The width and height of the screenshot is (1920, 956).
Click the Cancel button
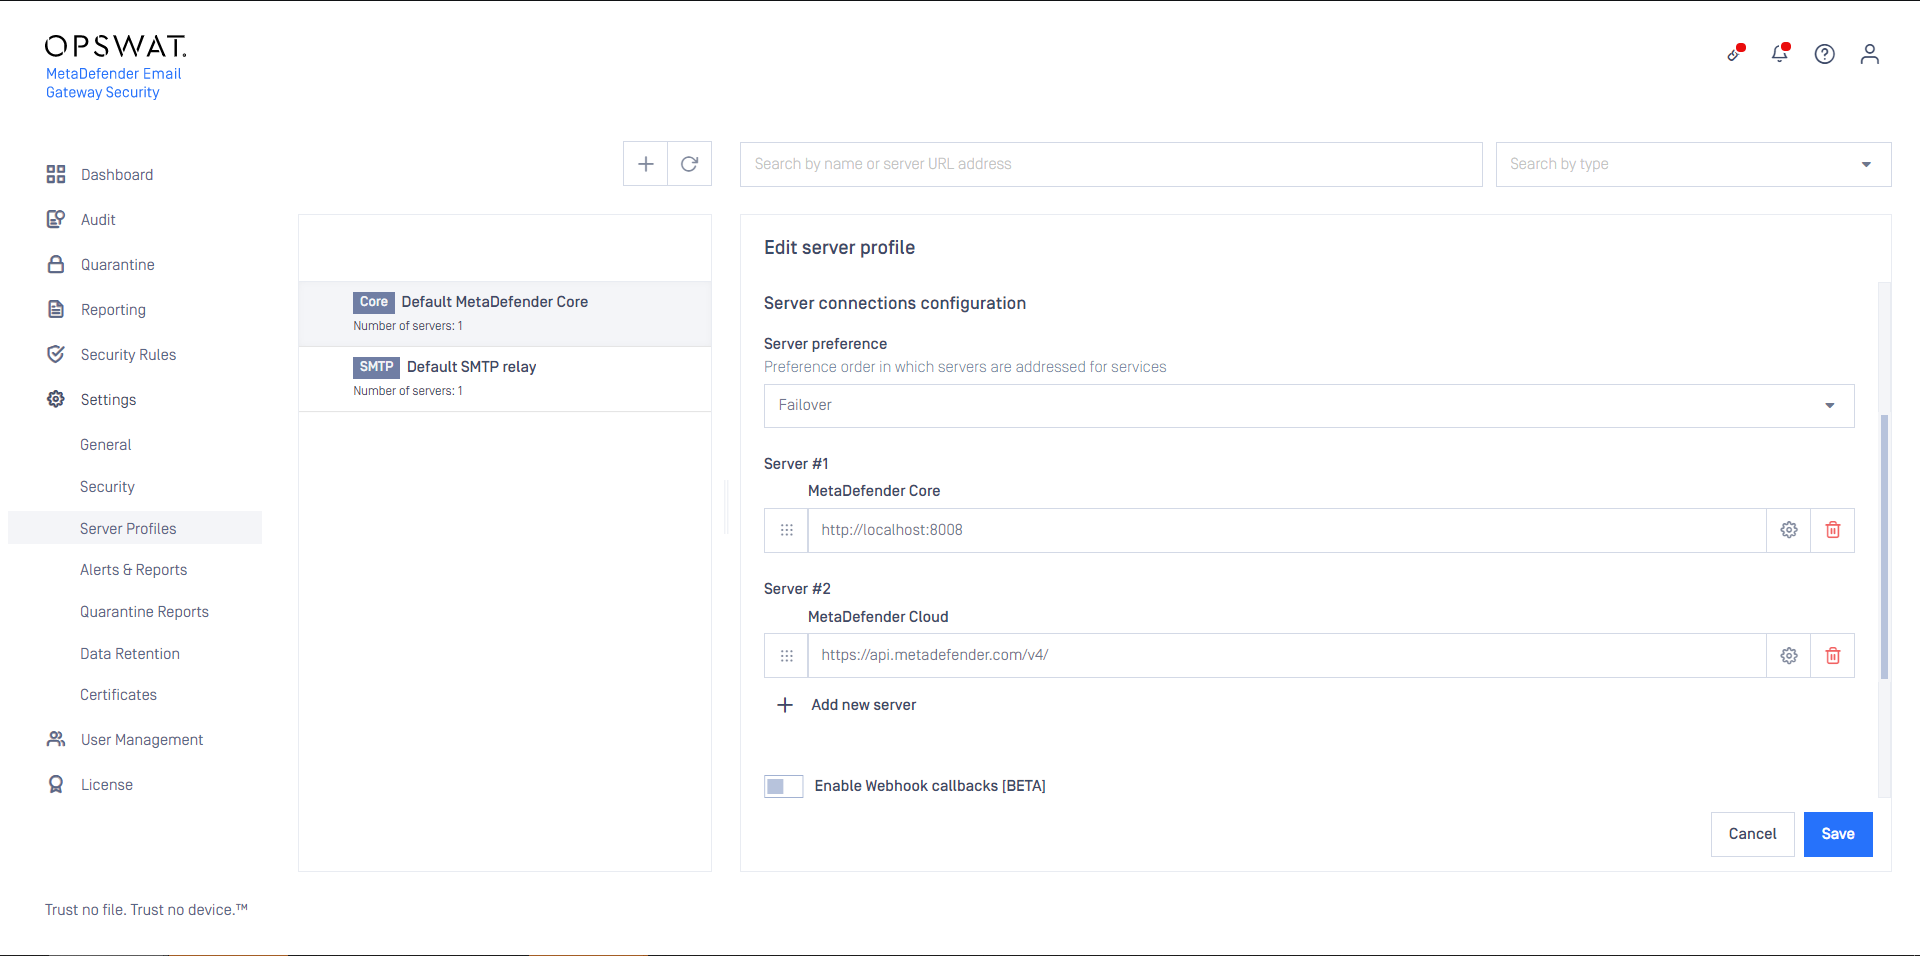tap(1753, 834)
